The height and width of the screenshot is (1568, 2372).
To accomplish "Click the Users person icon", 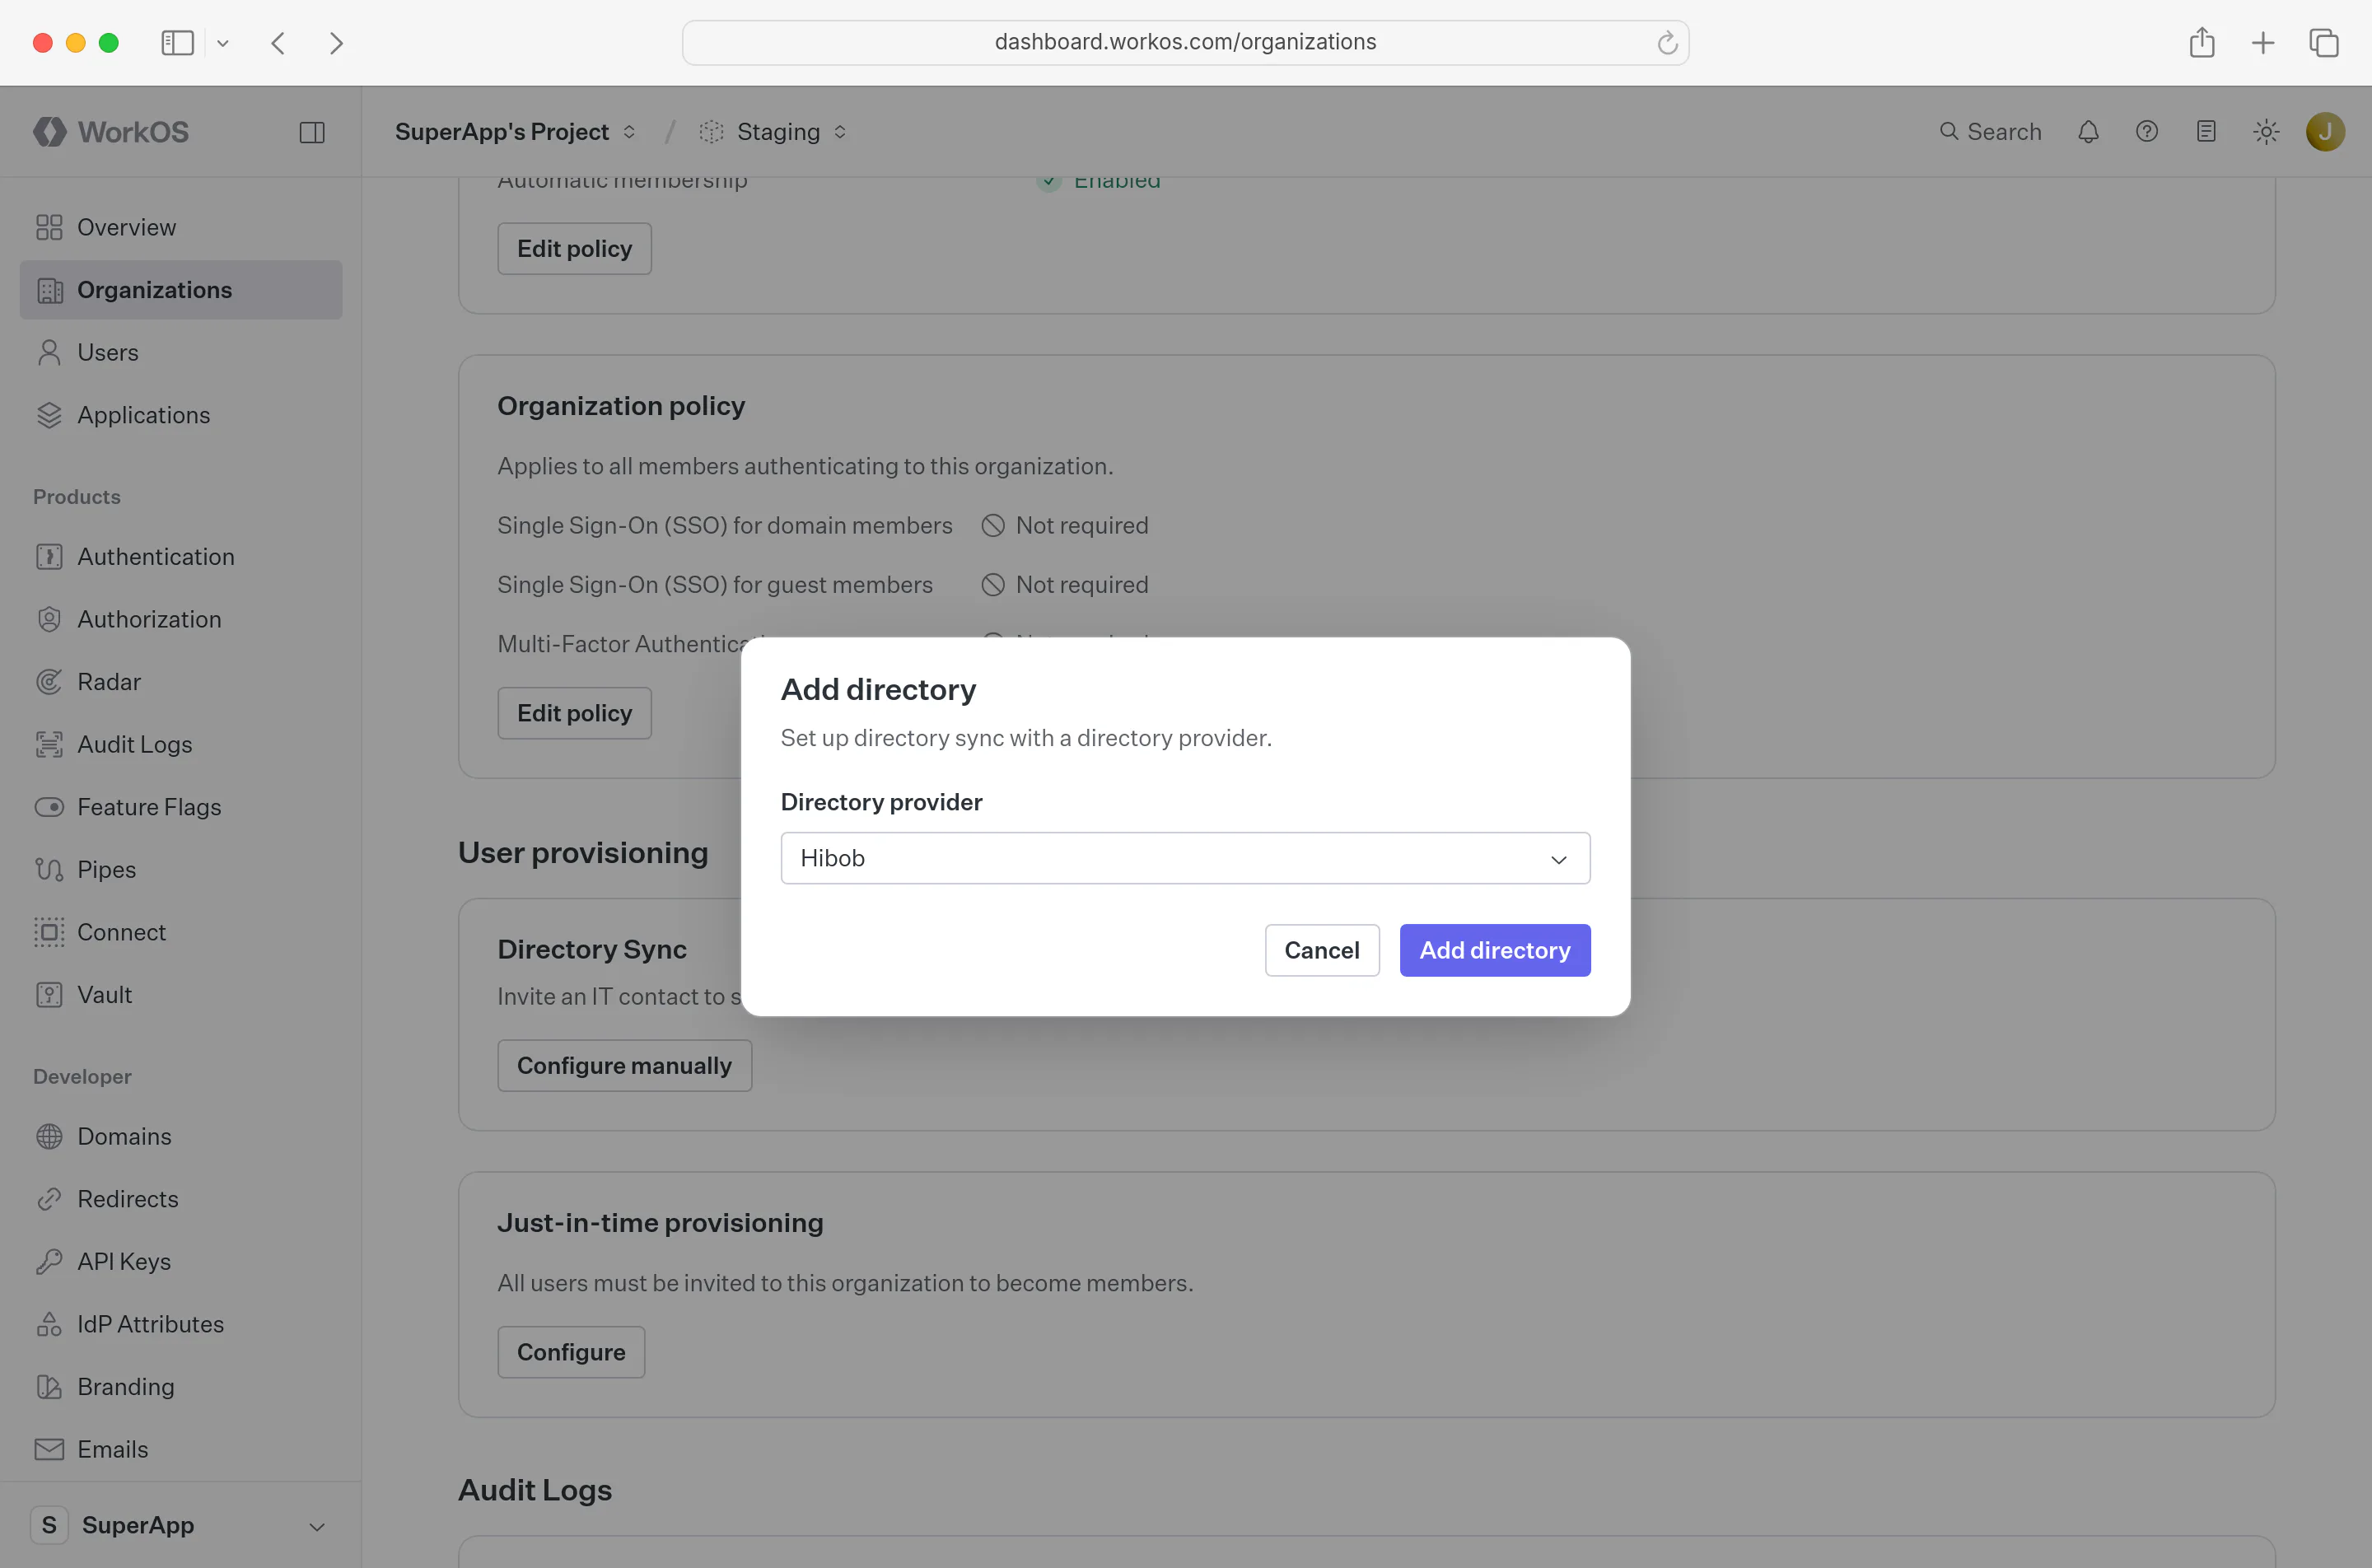I will tap(49, 352).
